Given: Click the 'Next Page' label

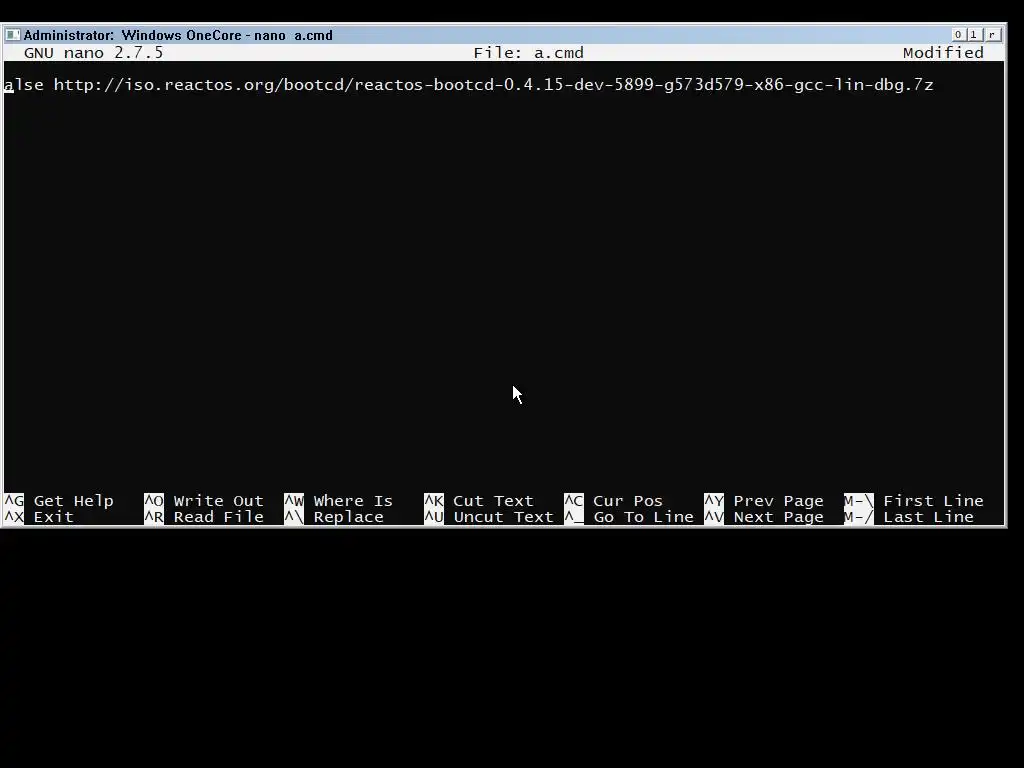Looking at the screenshot, I should pyautogui.click(x=778, y=517).
